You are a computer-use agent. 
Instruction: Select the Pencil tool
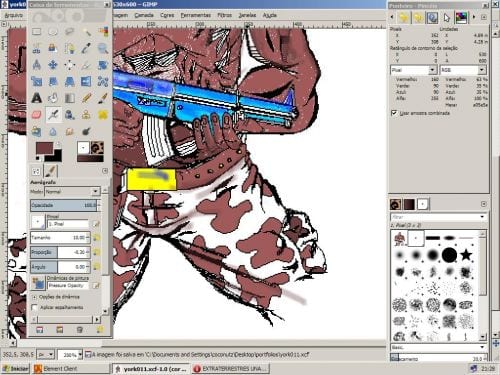86,98
